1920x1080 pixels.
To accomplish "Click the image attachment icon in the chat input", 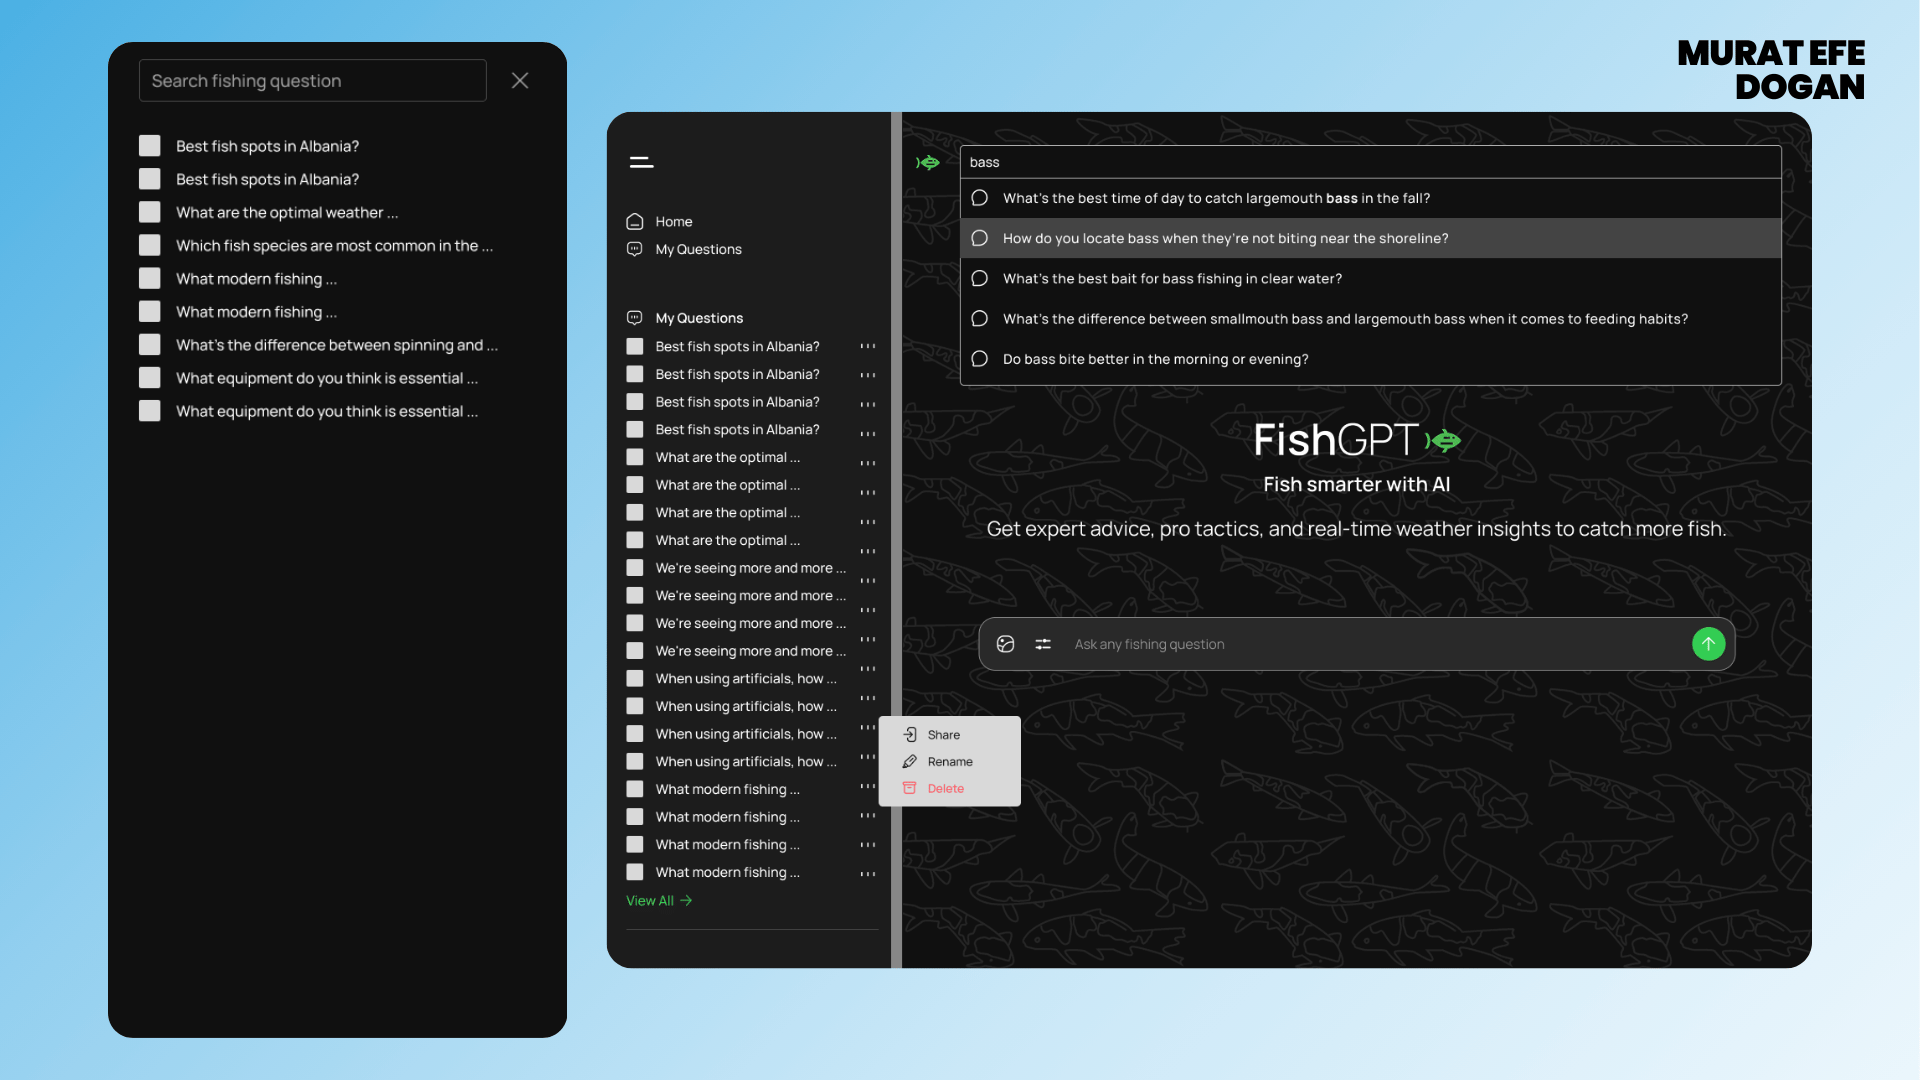I will click(1005, 644).
